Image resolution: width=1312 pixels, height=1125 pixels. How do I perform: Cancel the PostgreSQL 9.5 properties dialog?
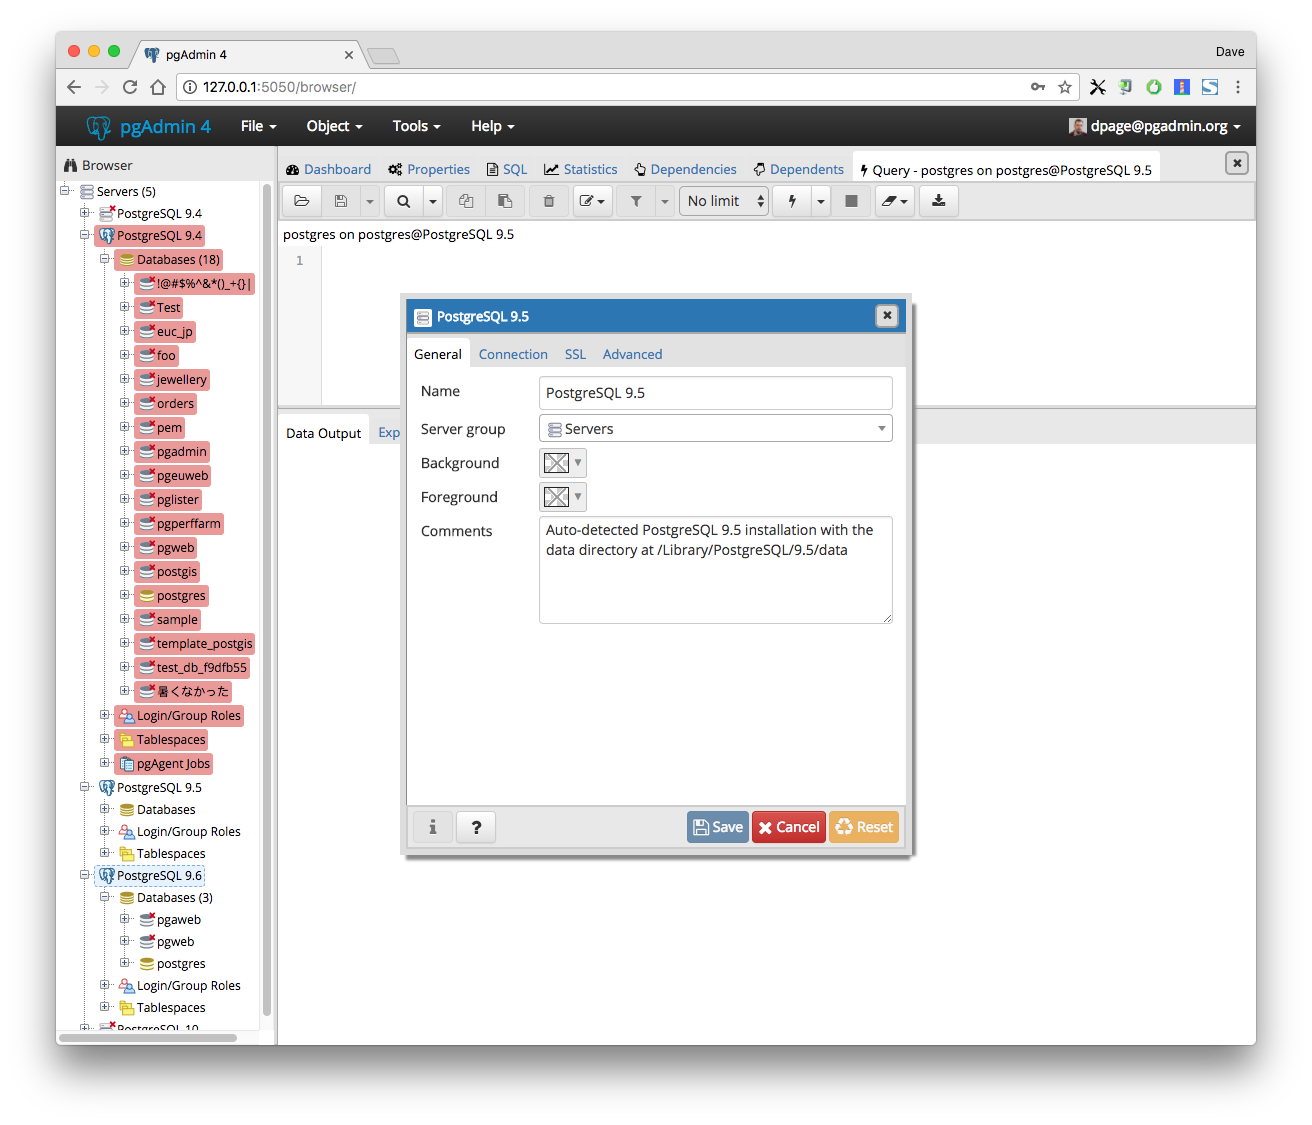click(x=788, y=827)
